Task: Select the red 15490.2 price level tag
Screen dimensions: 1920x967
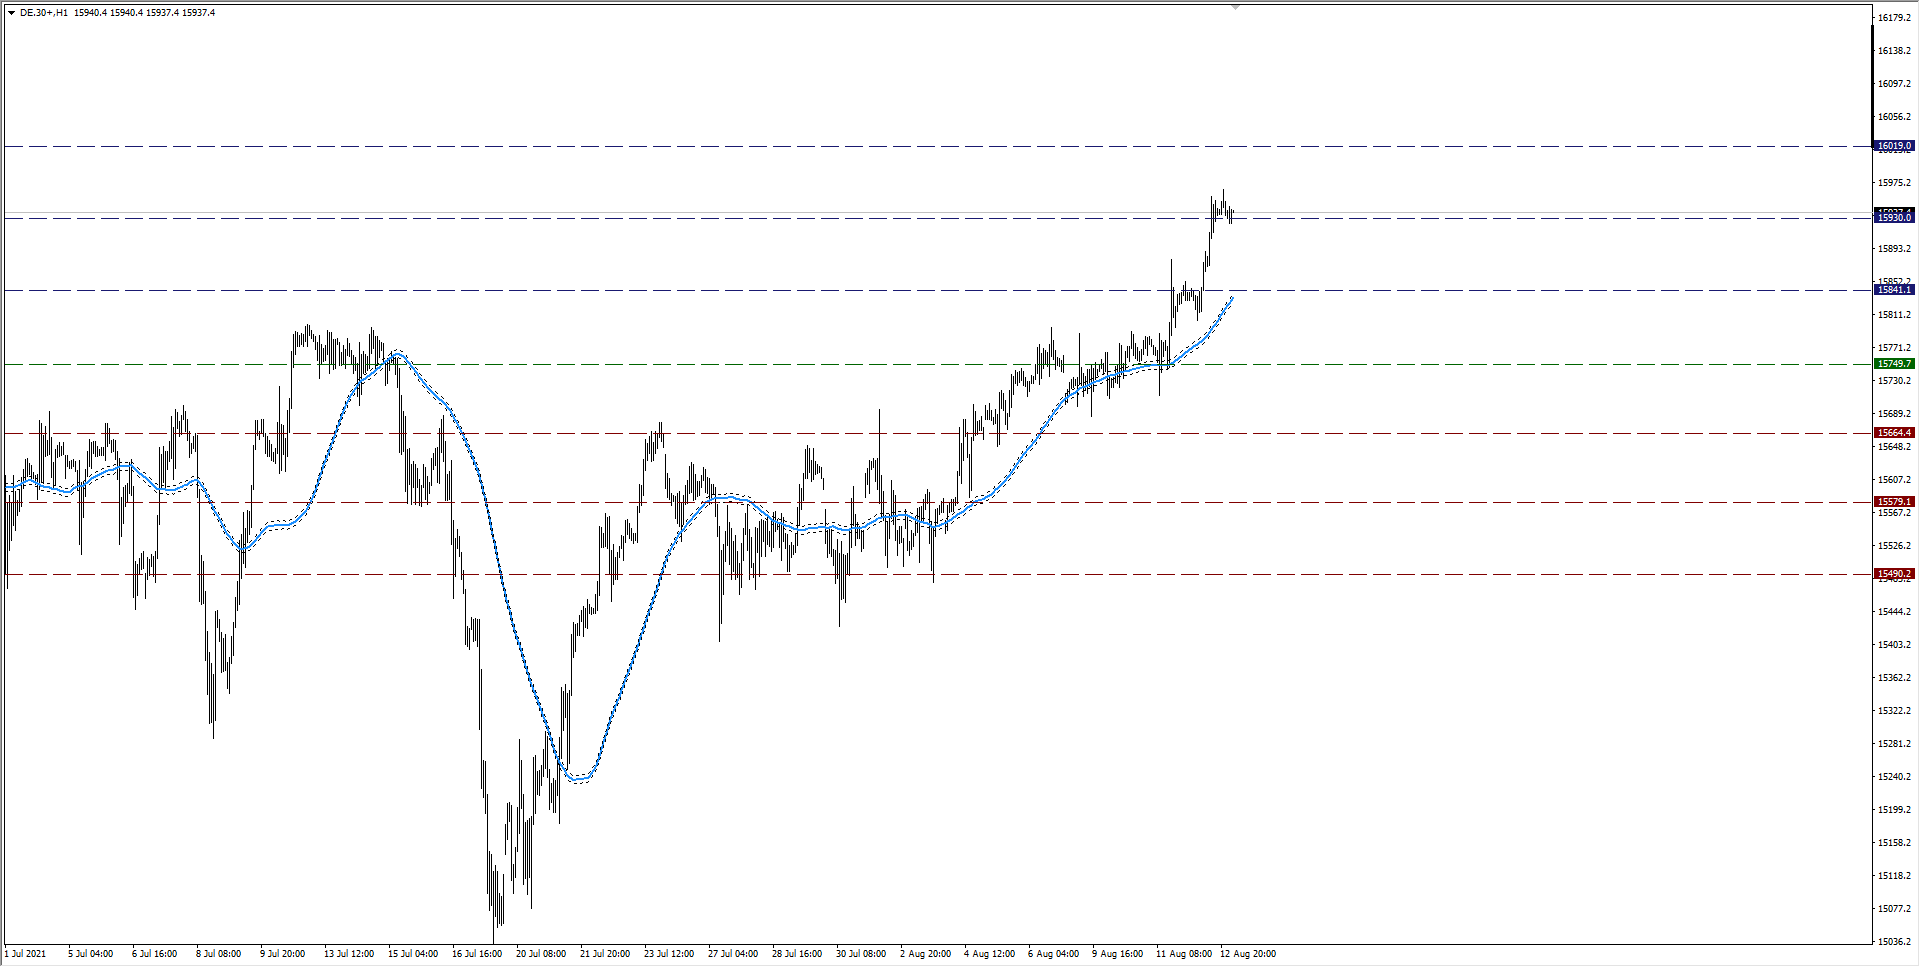Action: 1894,574
